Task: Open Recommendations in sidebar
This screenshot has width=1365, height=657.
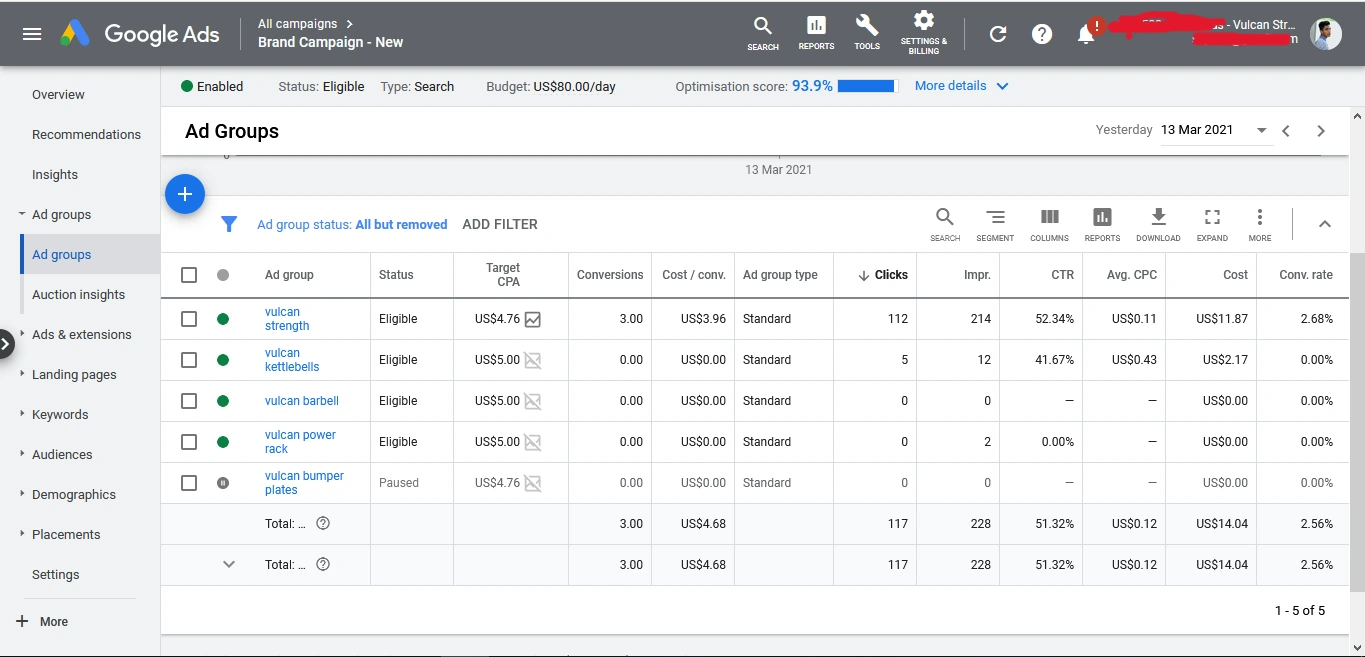Action: click(86, 134)
